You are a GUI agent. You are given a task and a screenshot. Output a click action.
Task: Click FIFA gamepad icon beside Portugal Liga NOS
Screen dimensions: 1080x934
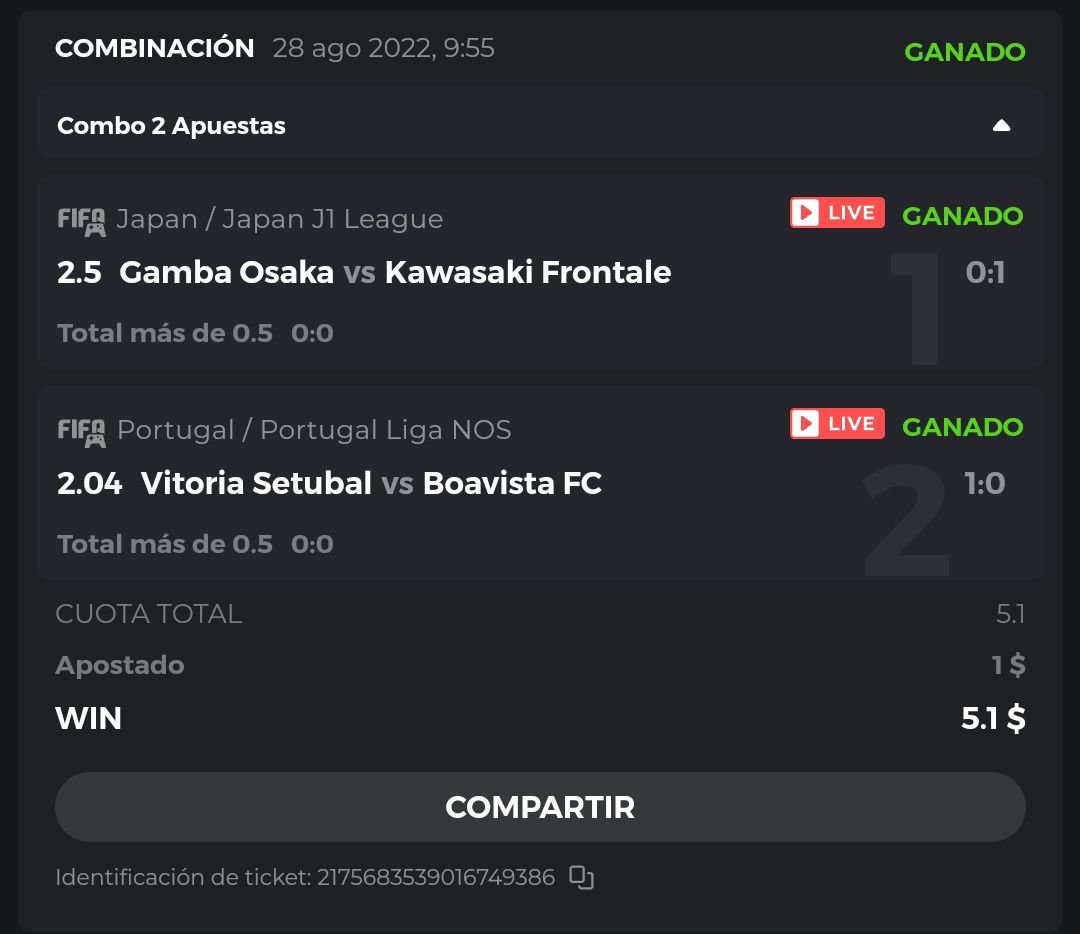(x=81, y=431)
